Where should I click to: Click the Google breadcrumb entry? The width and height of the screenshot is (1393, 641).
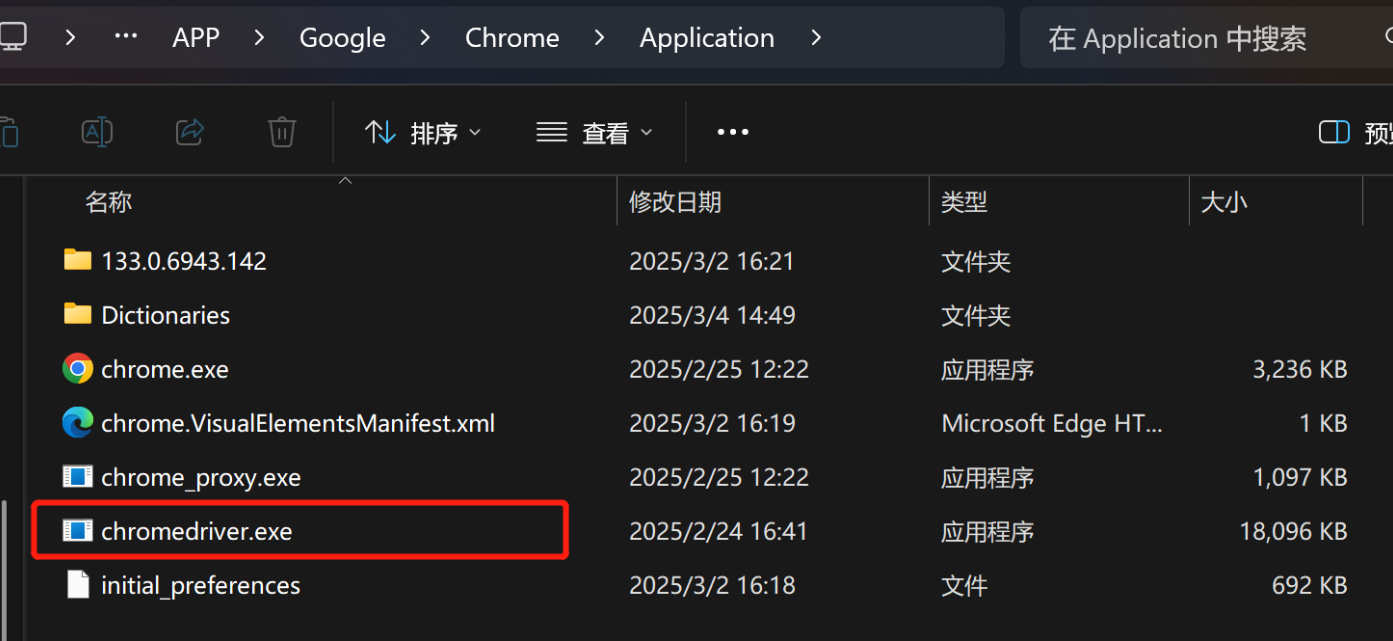[x=342, y=37]
